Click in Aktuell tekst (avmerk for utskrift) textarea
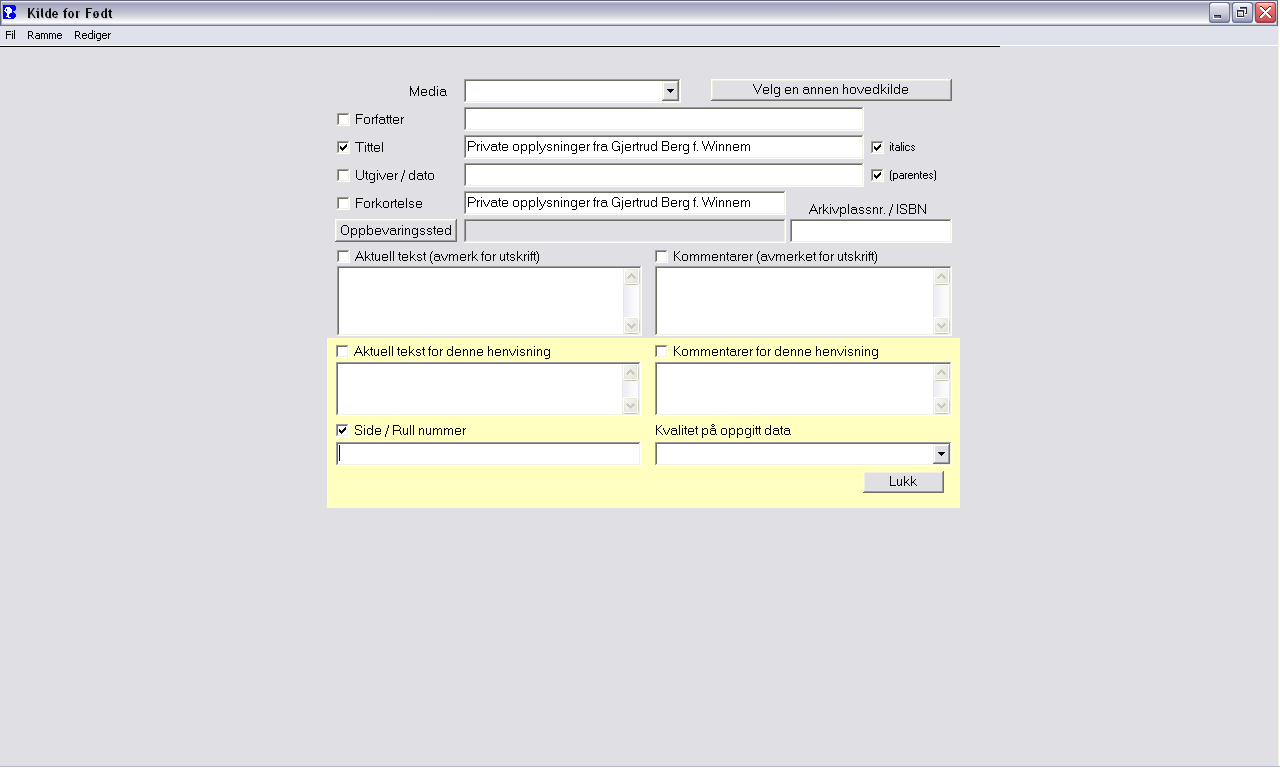Screen dimensions: 1280x768 coord(480,301)
